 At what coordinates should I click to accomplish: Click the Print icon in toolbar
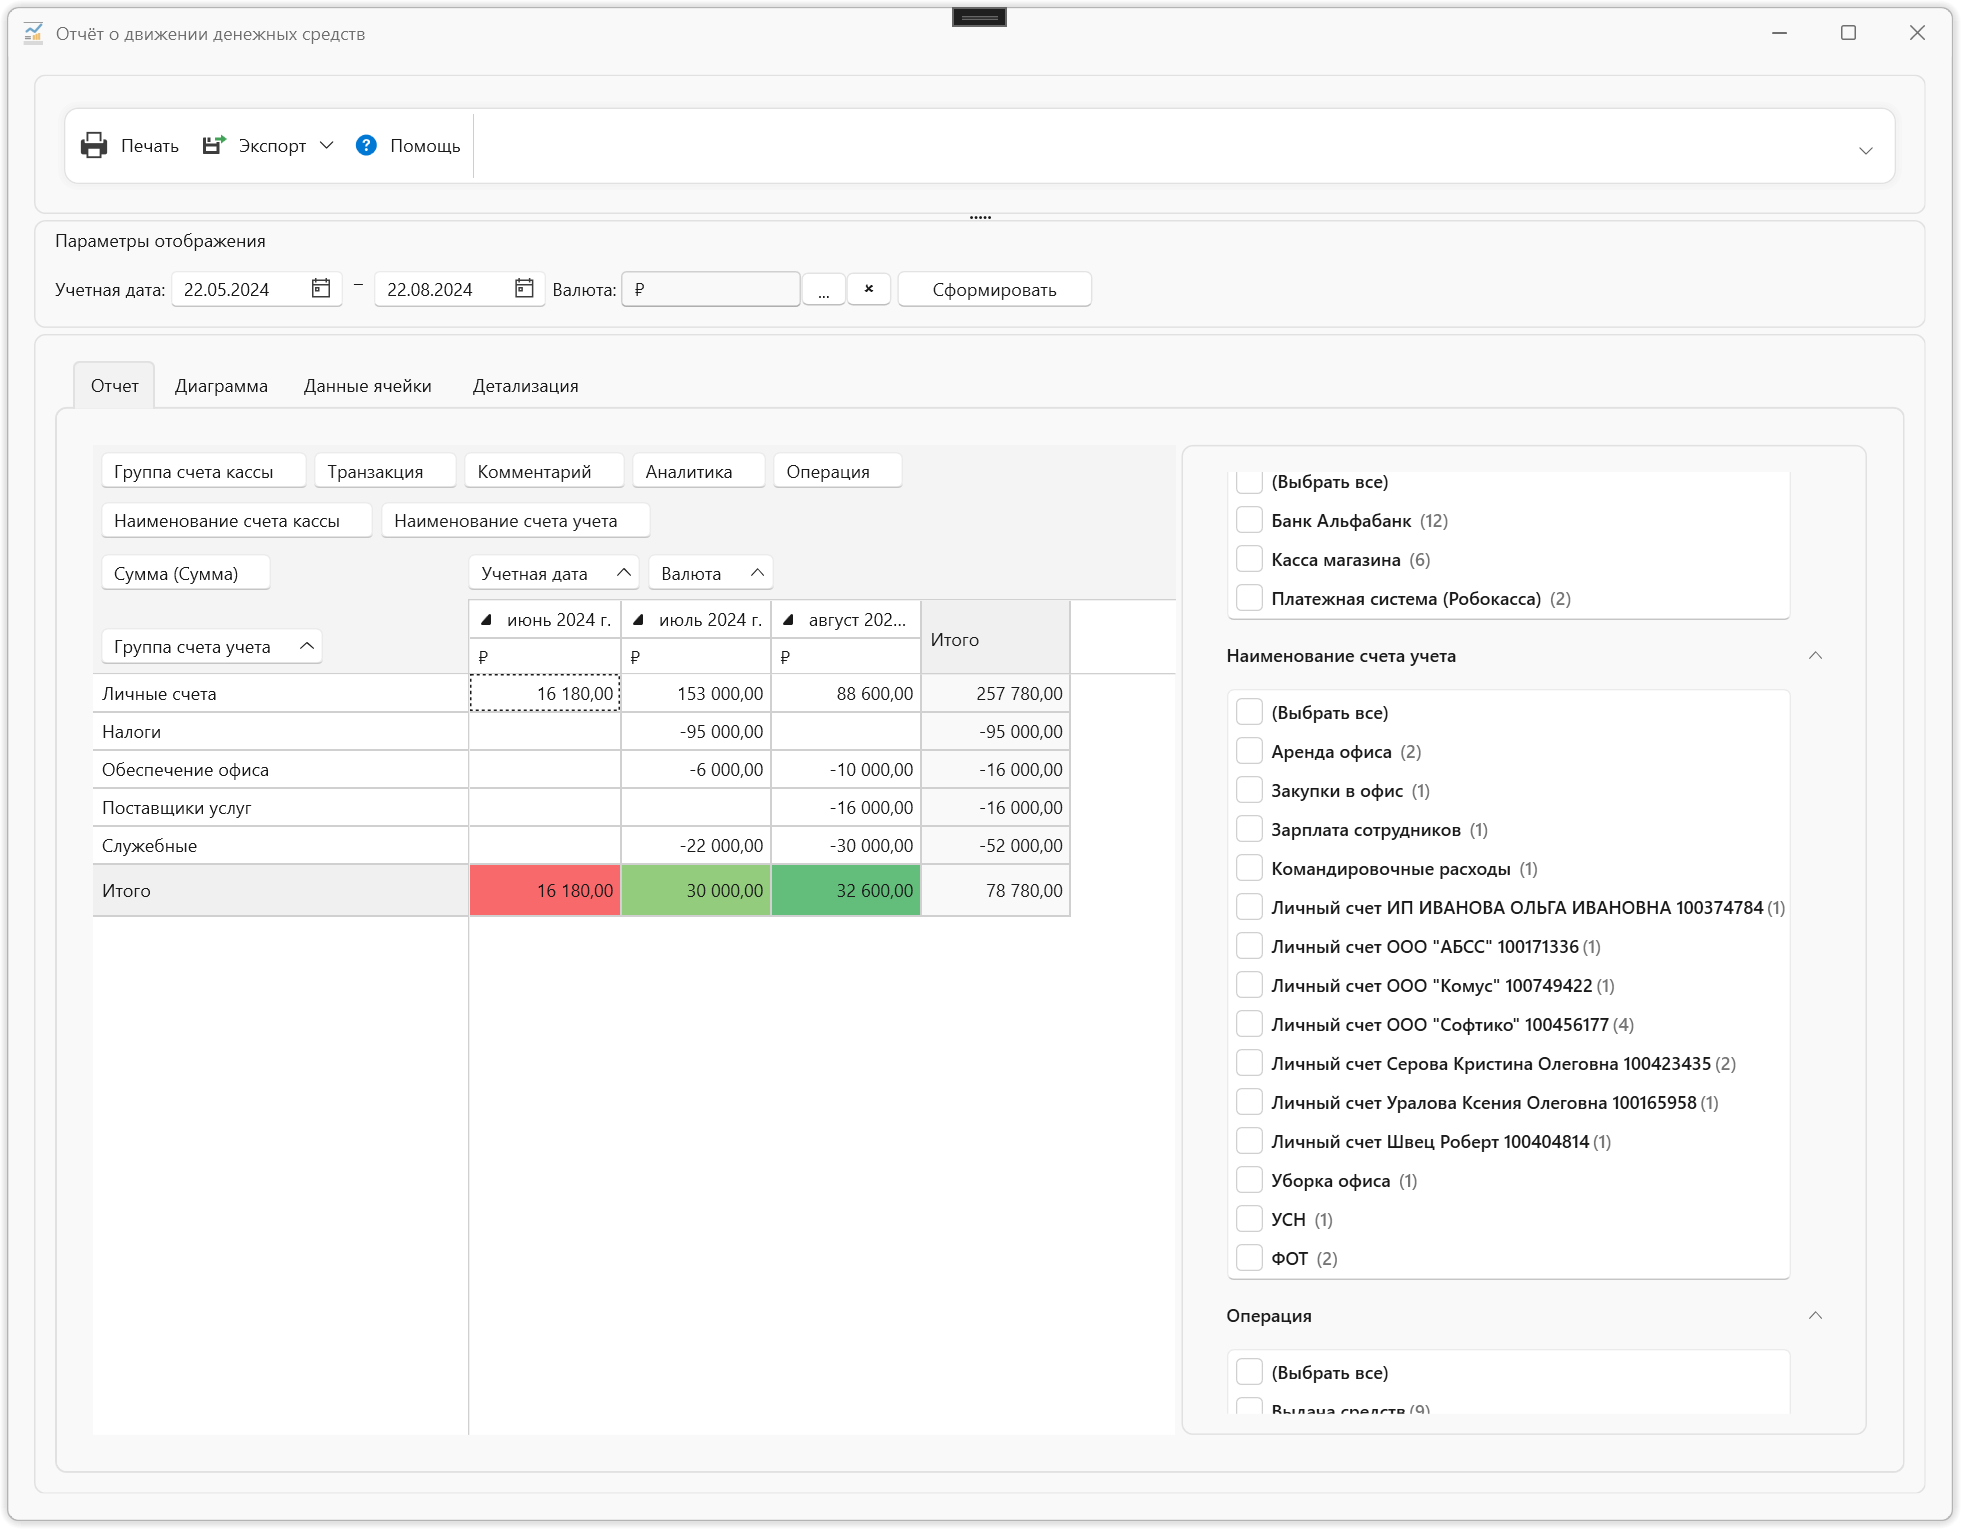[x=94, y=145]
